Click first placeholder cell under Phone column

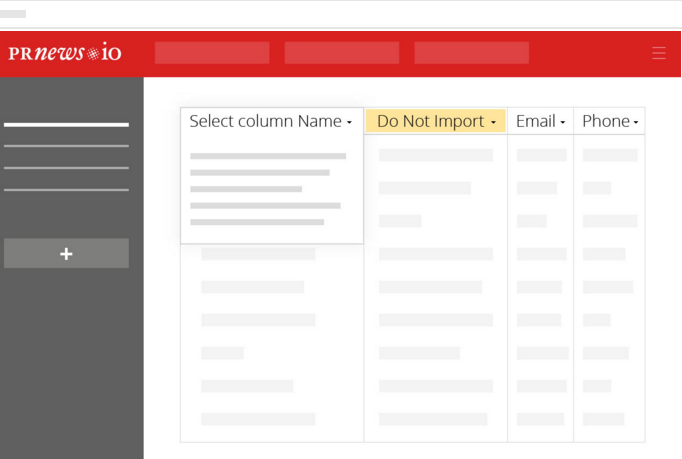610,155
